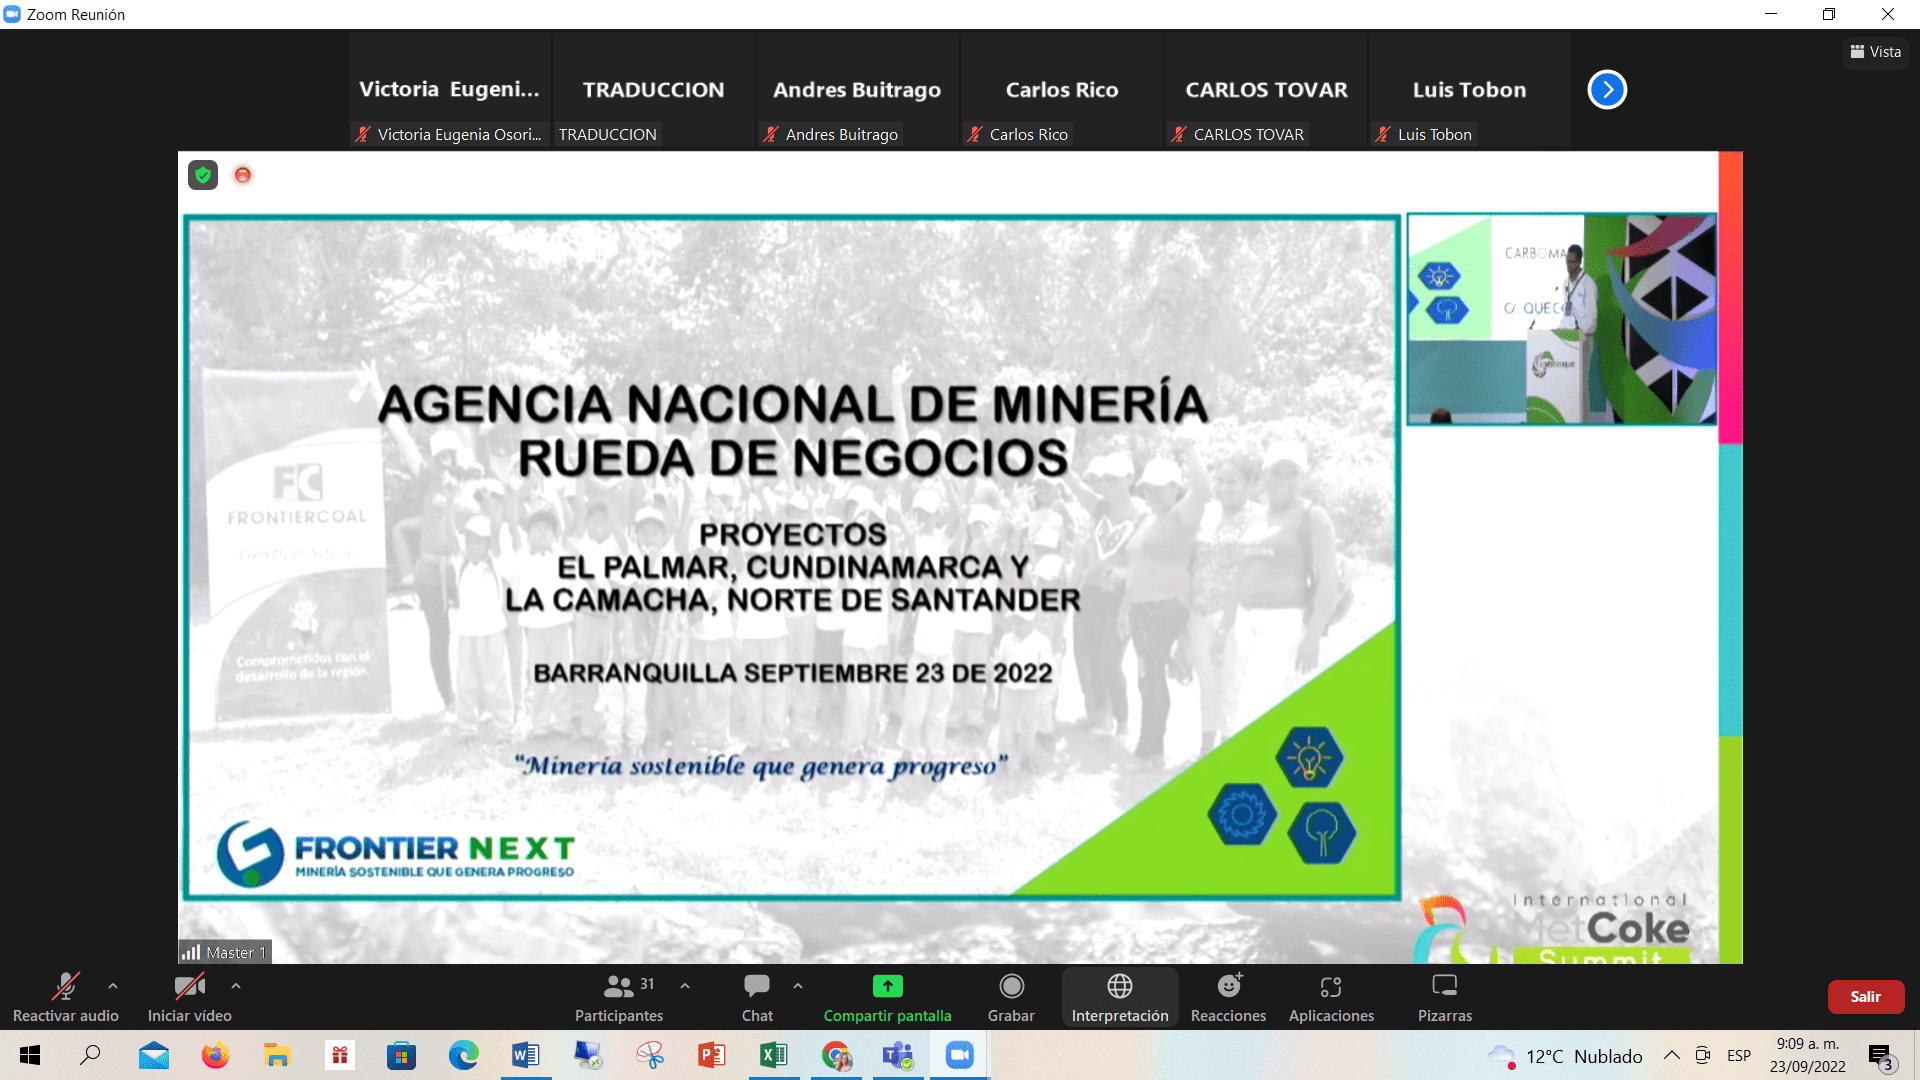Click green encryption shield icon
Viewport: 1920px width, 1080px height.
coord(203,176)
